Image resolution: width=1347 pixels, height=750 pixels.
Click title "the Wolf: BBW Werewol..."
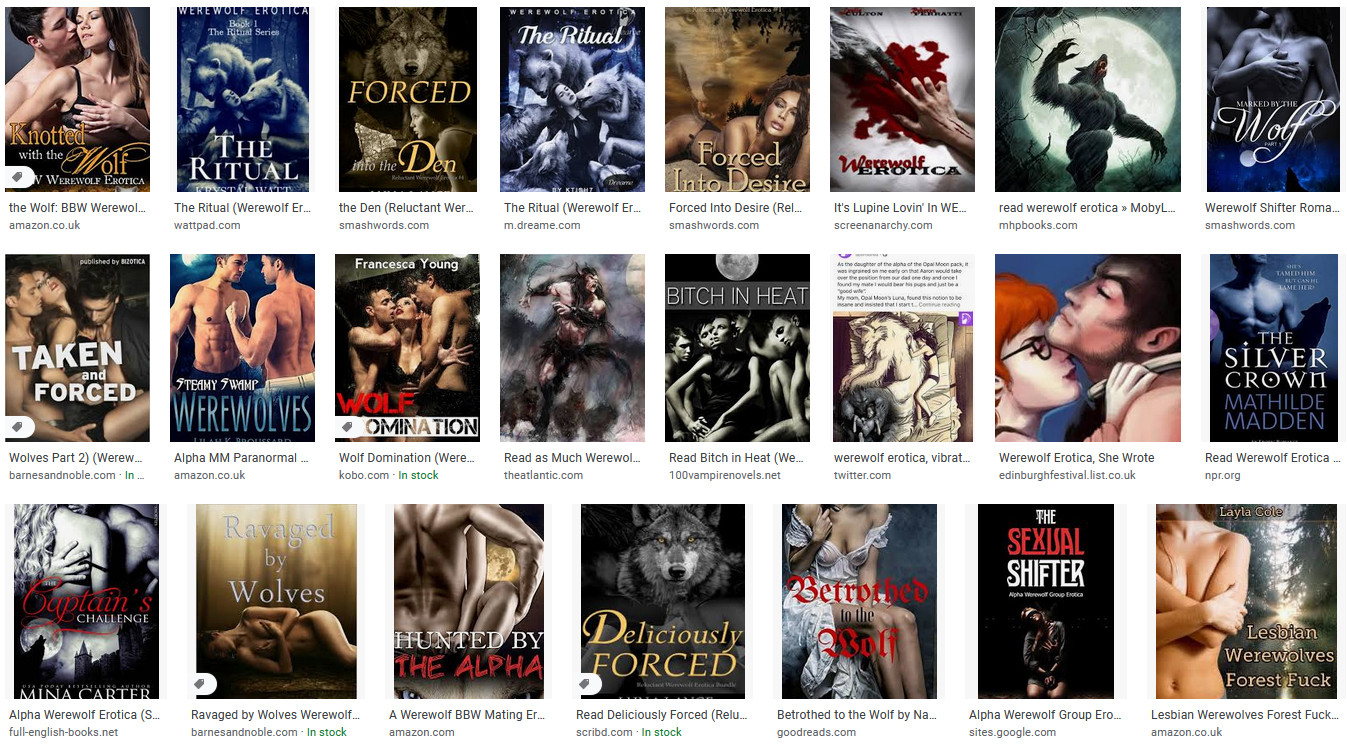click(x=77, y=208)
